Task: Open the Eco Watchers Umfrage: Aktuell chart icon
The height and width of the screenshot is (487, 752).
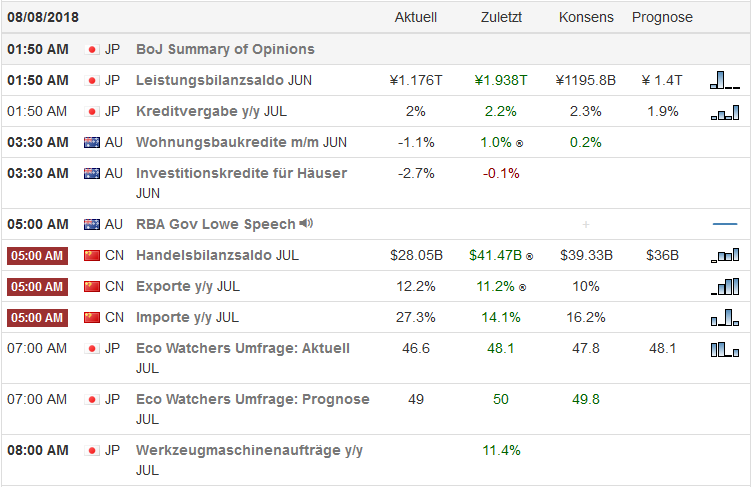Action: (725, 349)
